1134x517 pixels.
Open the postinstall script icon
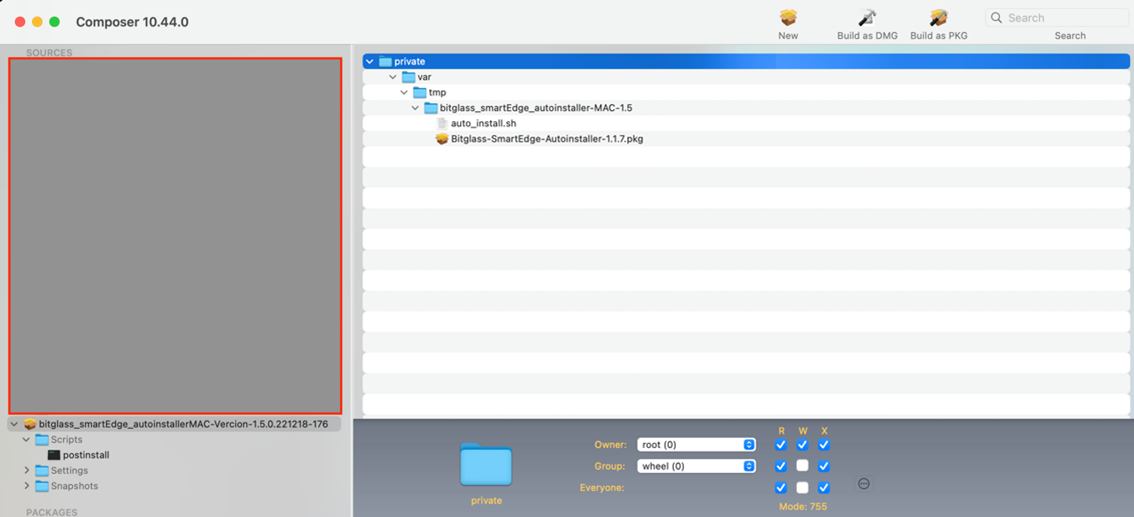(x=54, y=455)
